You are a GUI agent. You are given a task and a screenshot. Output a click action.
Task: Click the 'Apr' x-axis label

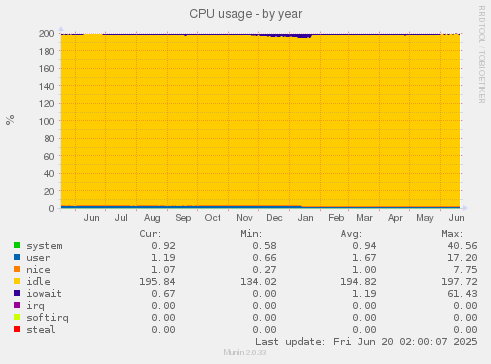coord(395,218)
